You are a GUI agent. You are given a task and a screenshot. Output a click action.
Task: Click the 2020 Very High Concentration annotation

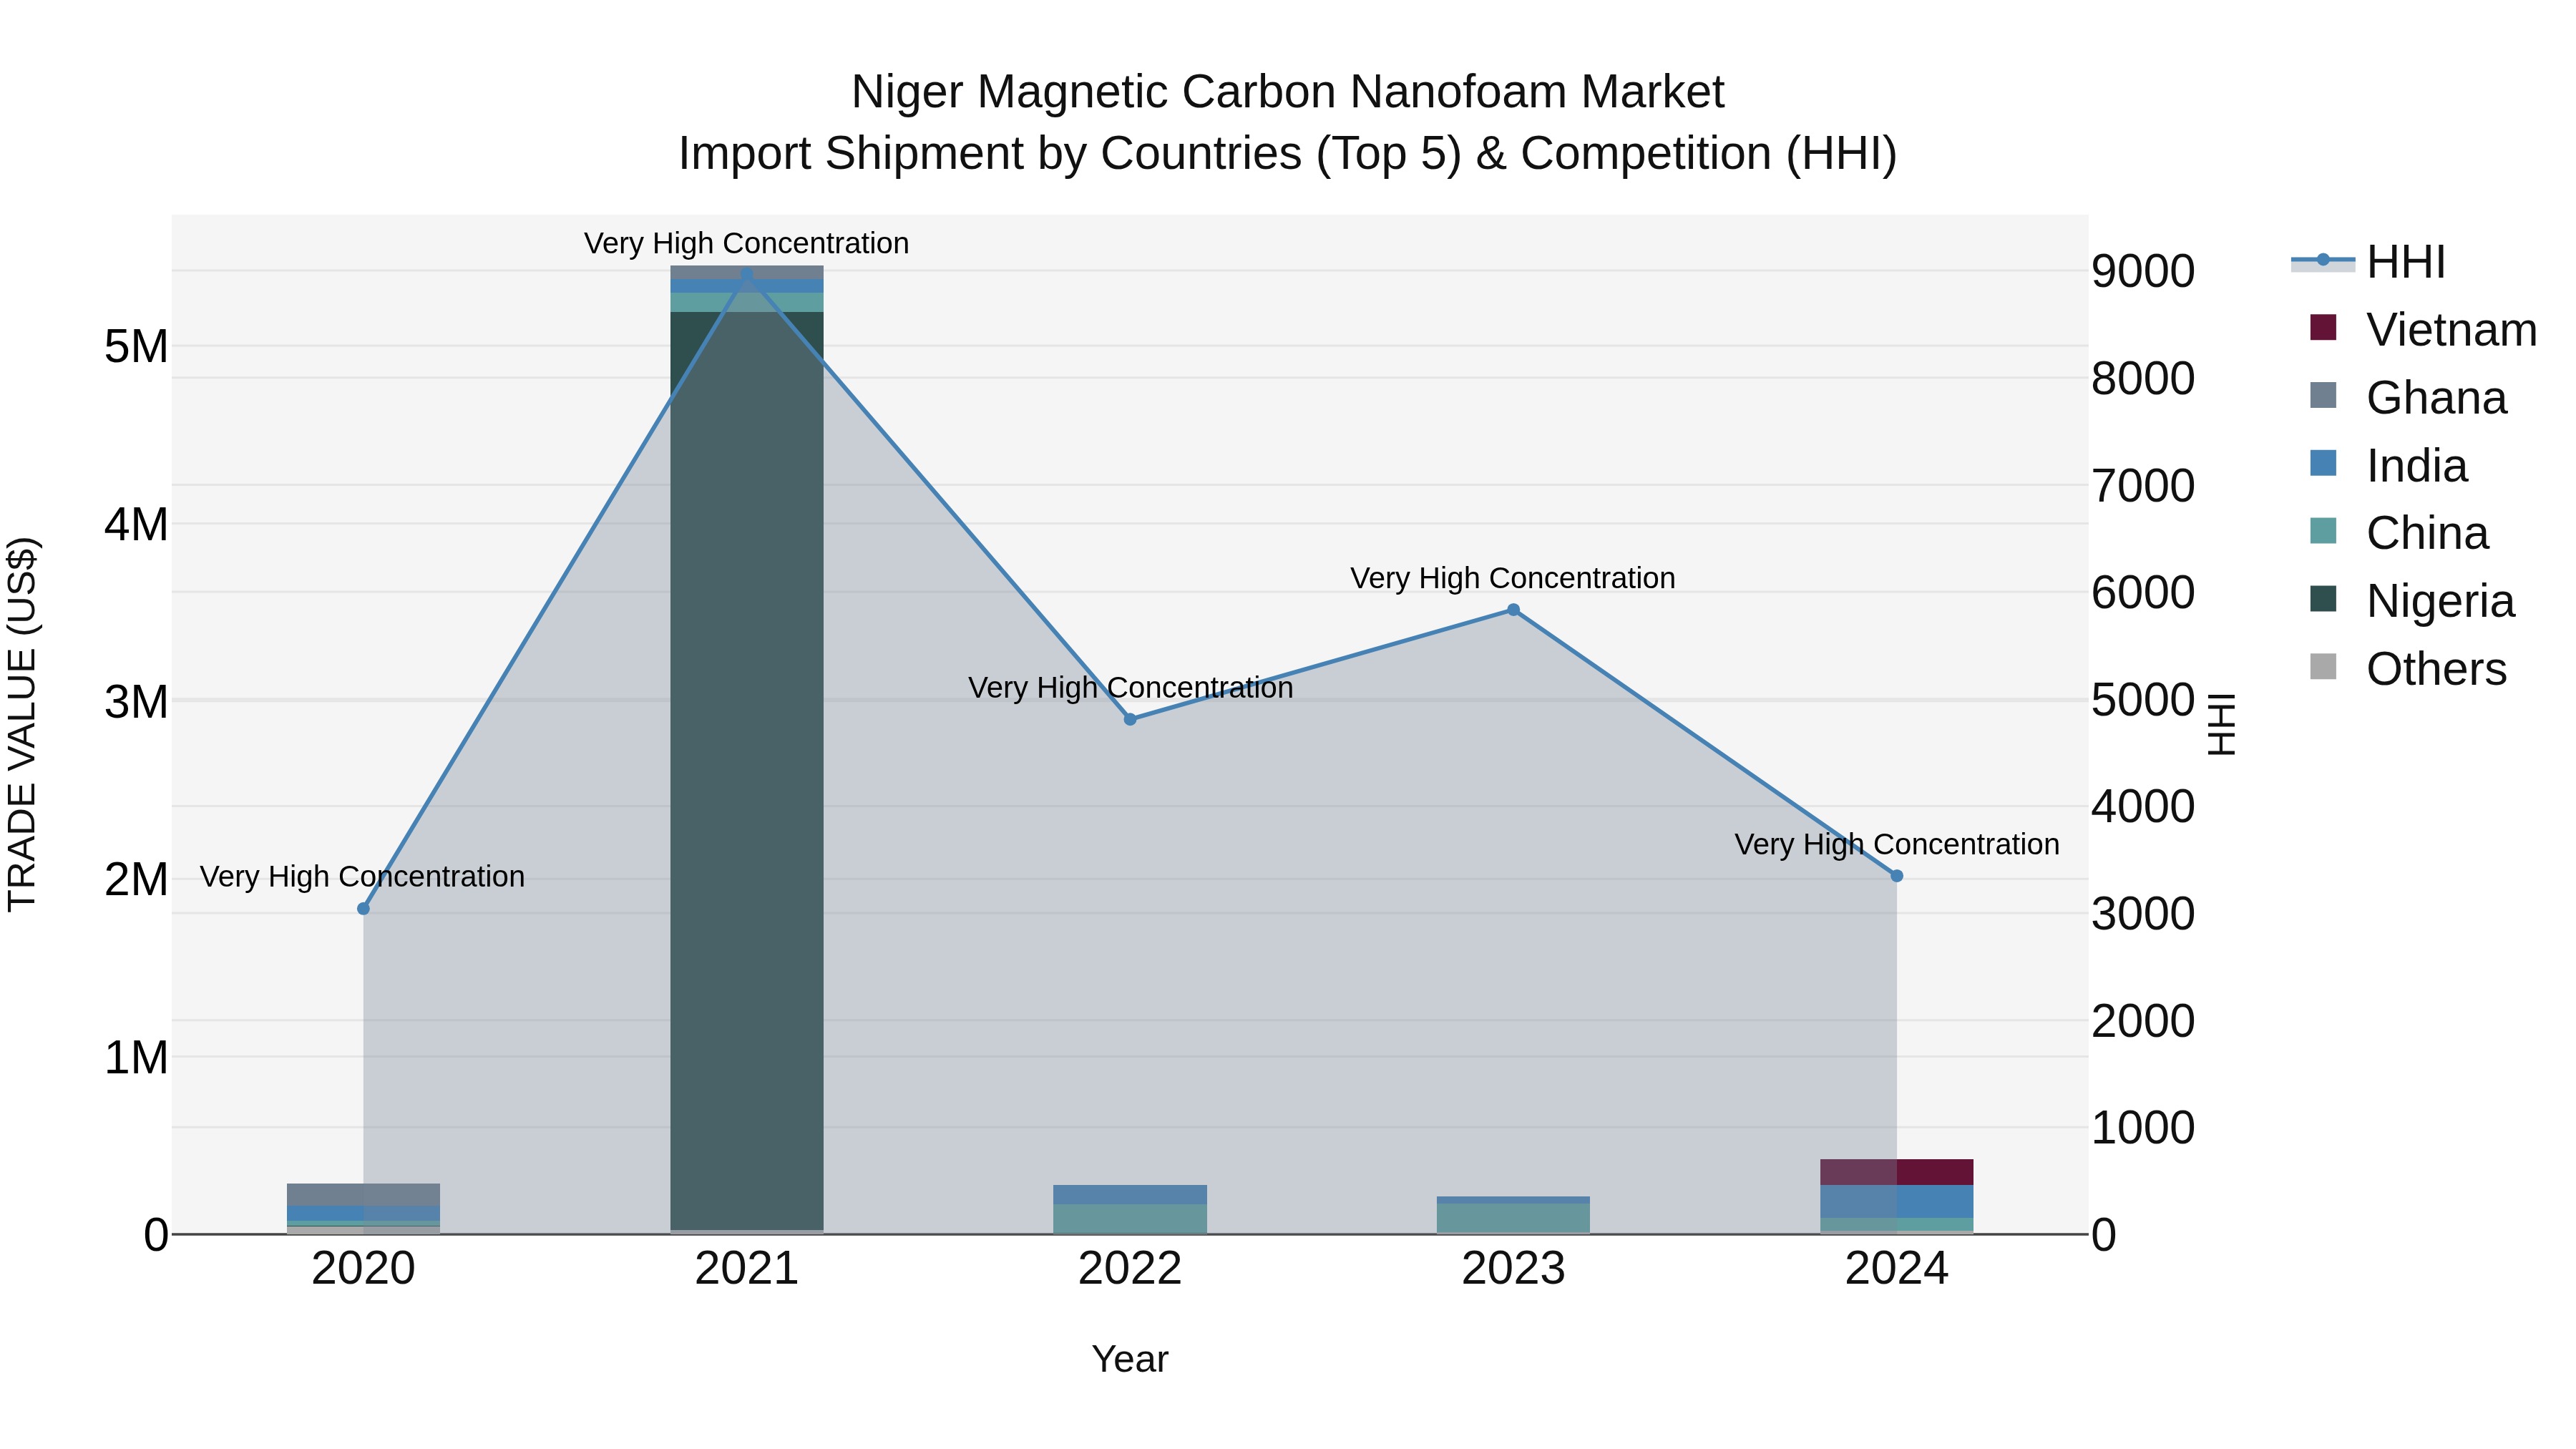coord(363,876)
